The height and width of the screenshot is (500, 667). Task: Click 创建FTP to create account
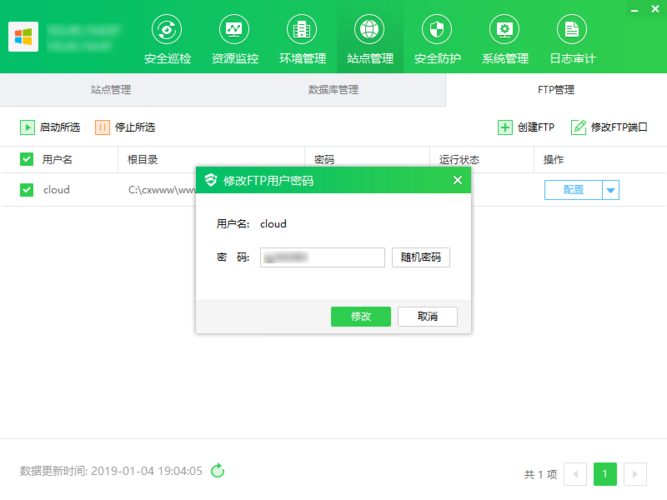coord(526,127)
